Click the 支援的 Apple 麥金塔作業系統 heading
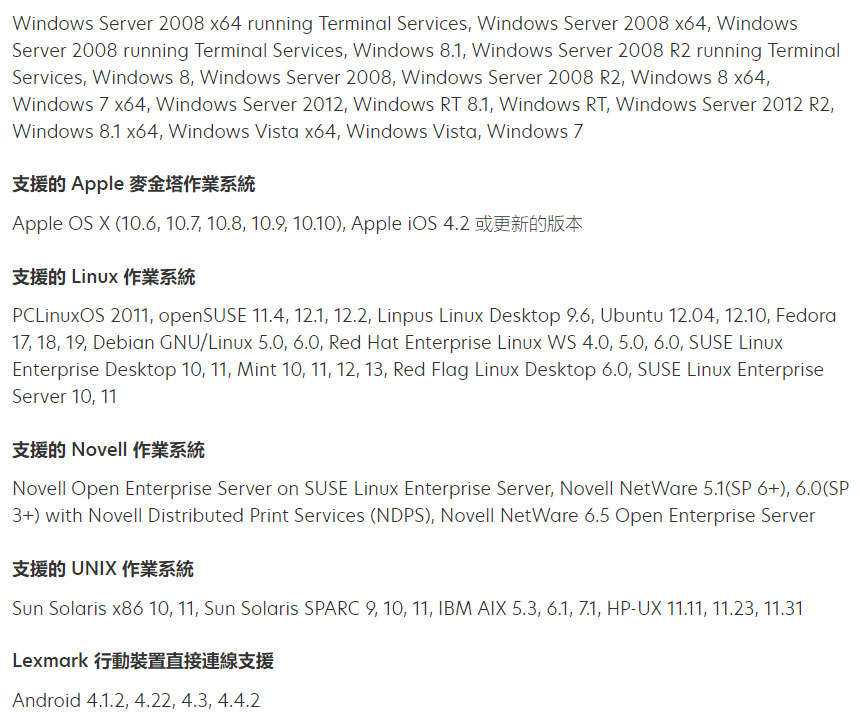The height and width of the screenshot is (723, 860). [134, 184]
